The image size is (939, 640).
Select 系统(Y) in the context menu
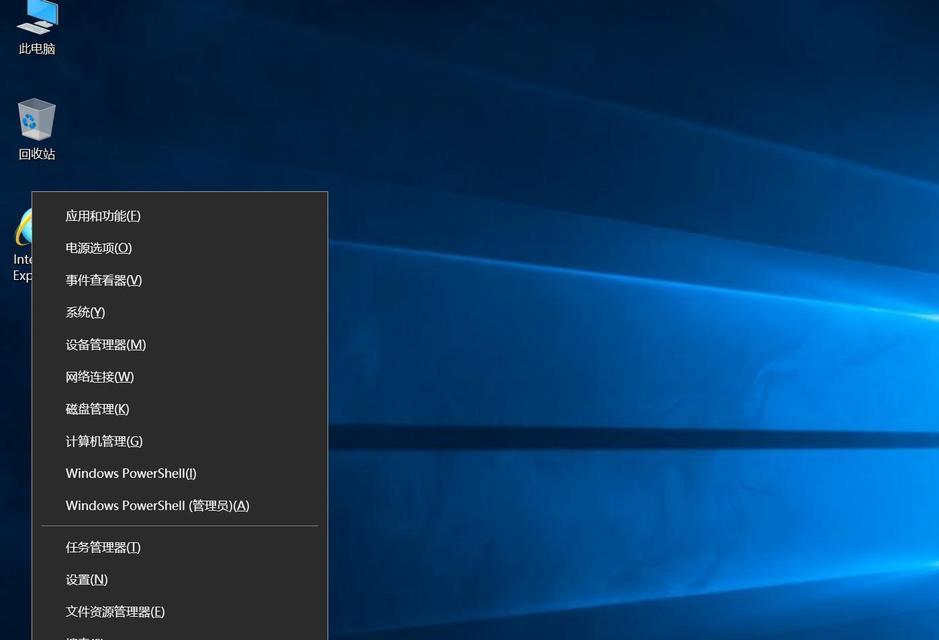pos(180,313)
